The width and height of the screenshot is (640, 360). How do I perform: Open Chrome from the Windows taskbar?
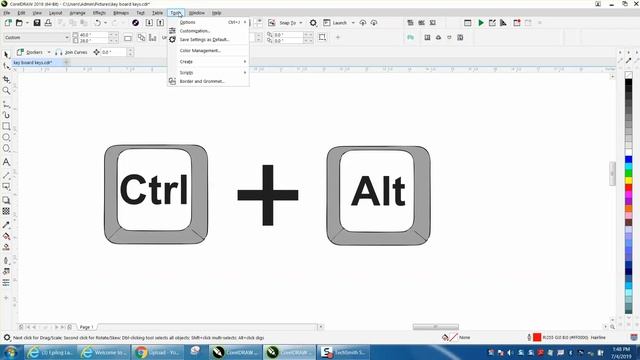point(157,352)
